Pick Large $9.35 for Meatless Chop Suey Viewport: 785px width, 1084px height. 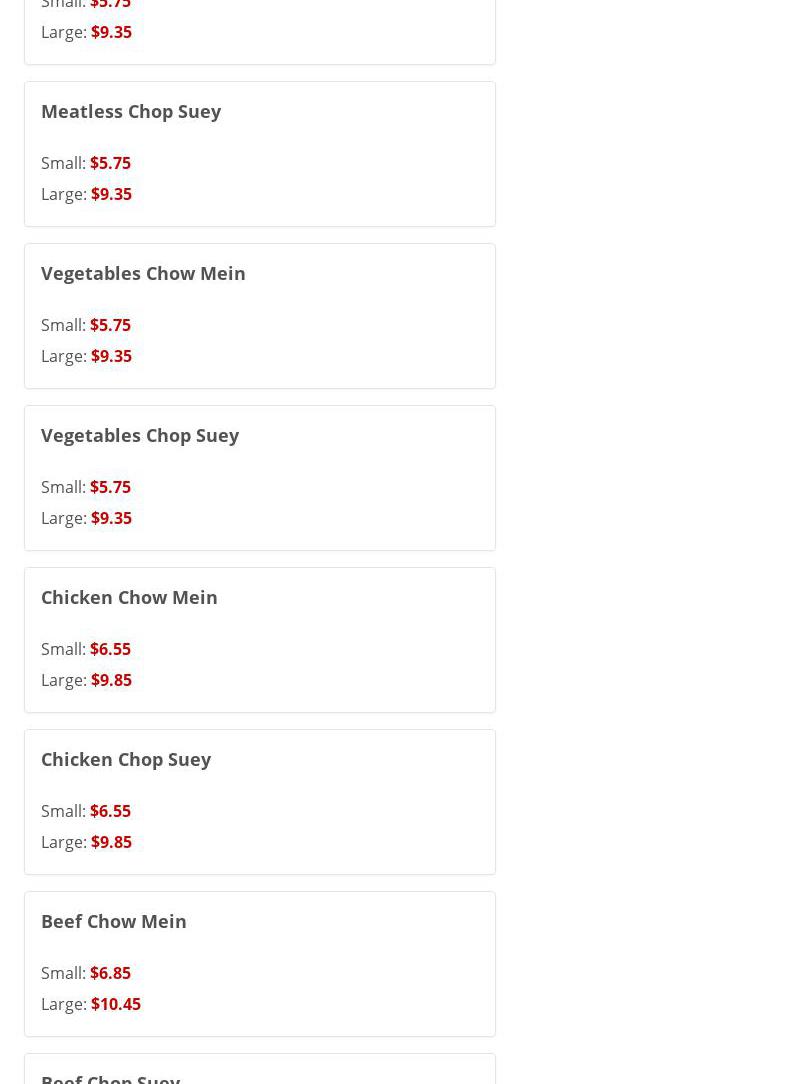pyautogui.click(x=86, y=194)
